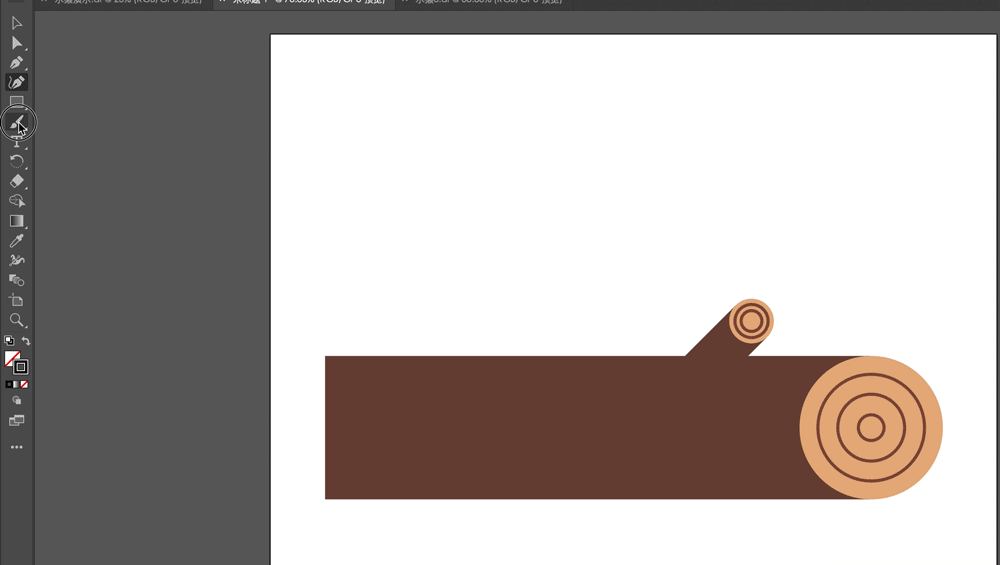This screenshot has height=565, width=1000.
Task: Select the Zoom magnifier tool
Action: [17, 320]
